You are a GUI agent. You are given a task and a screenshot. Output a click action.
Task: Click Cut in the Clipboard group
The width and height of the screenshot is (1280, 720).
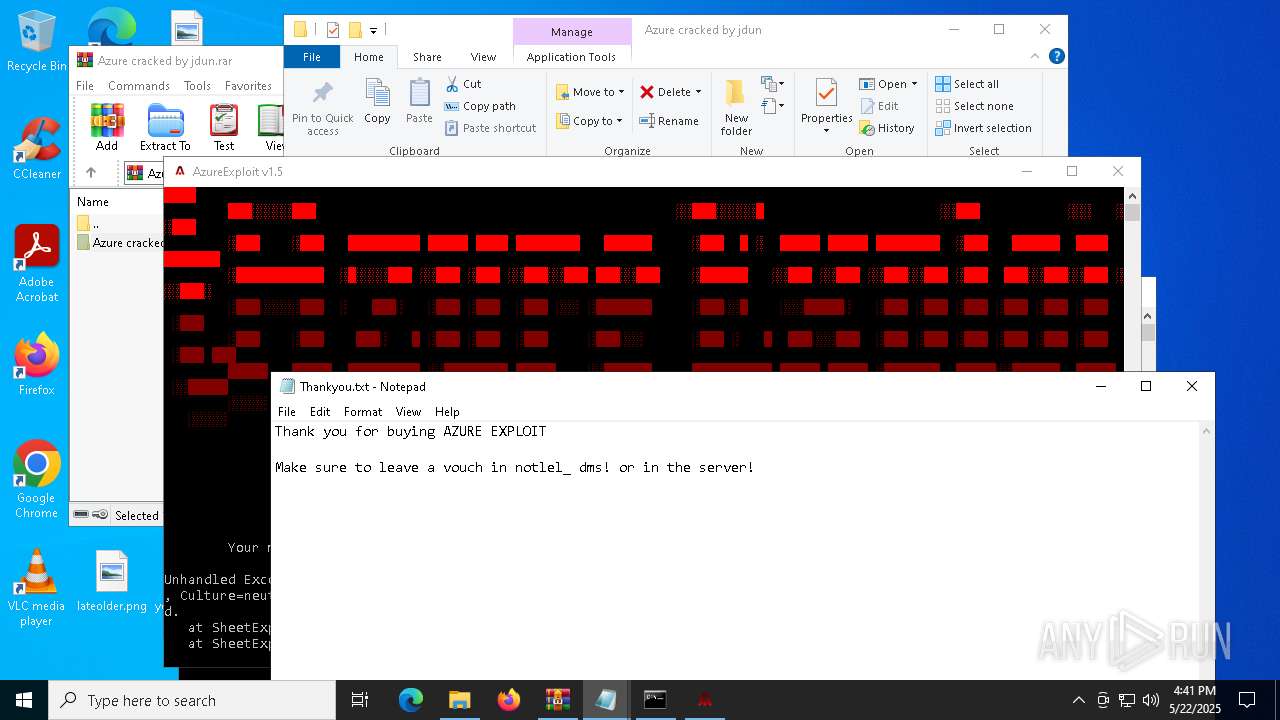pos(463,84)
